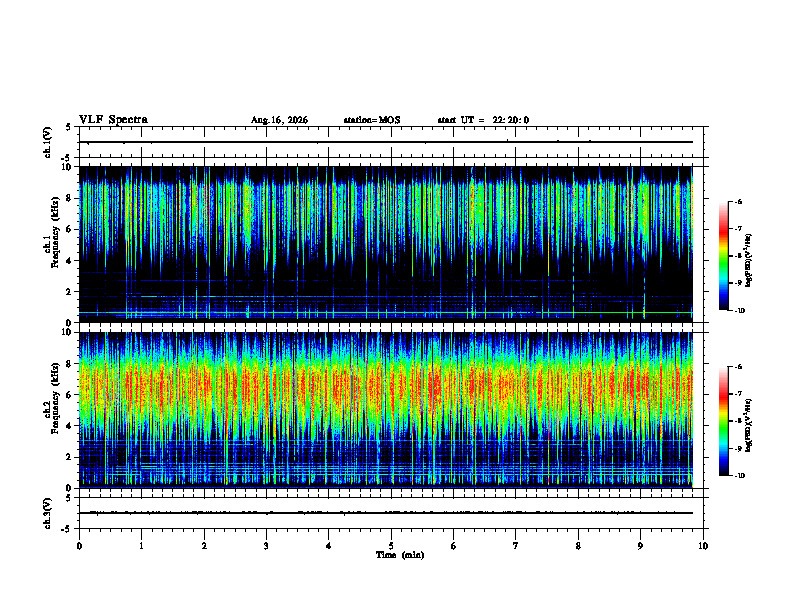Click the 3 tick label on the Time axis

[x=266, y=546]
